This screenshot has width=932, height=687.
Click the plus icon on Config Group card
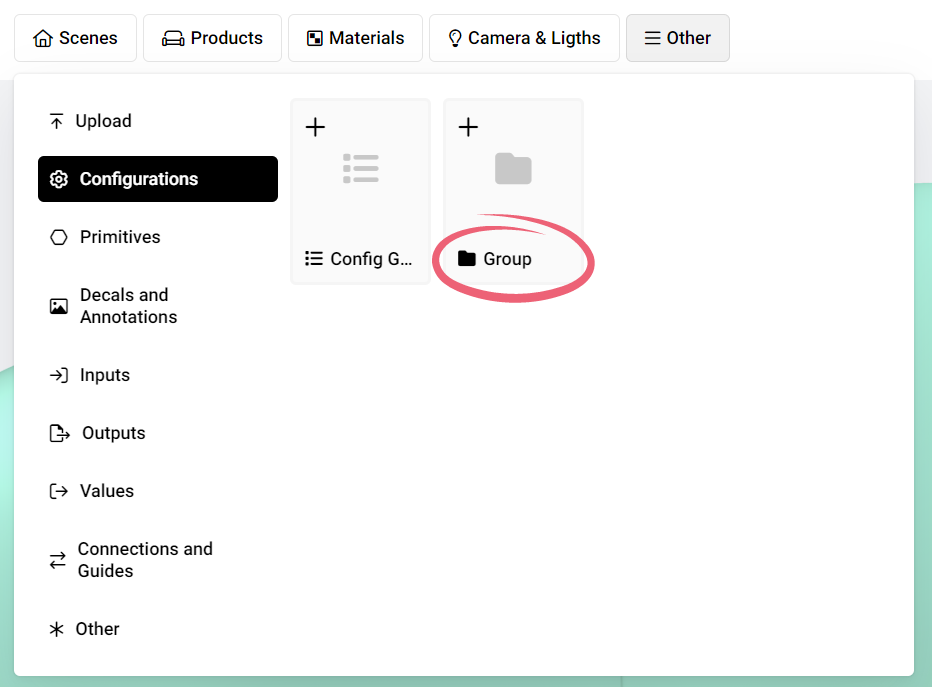point(315,127)
